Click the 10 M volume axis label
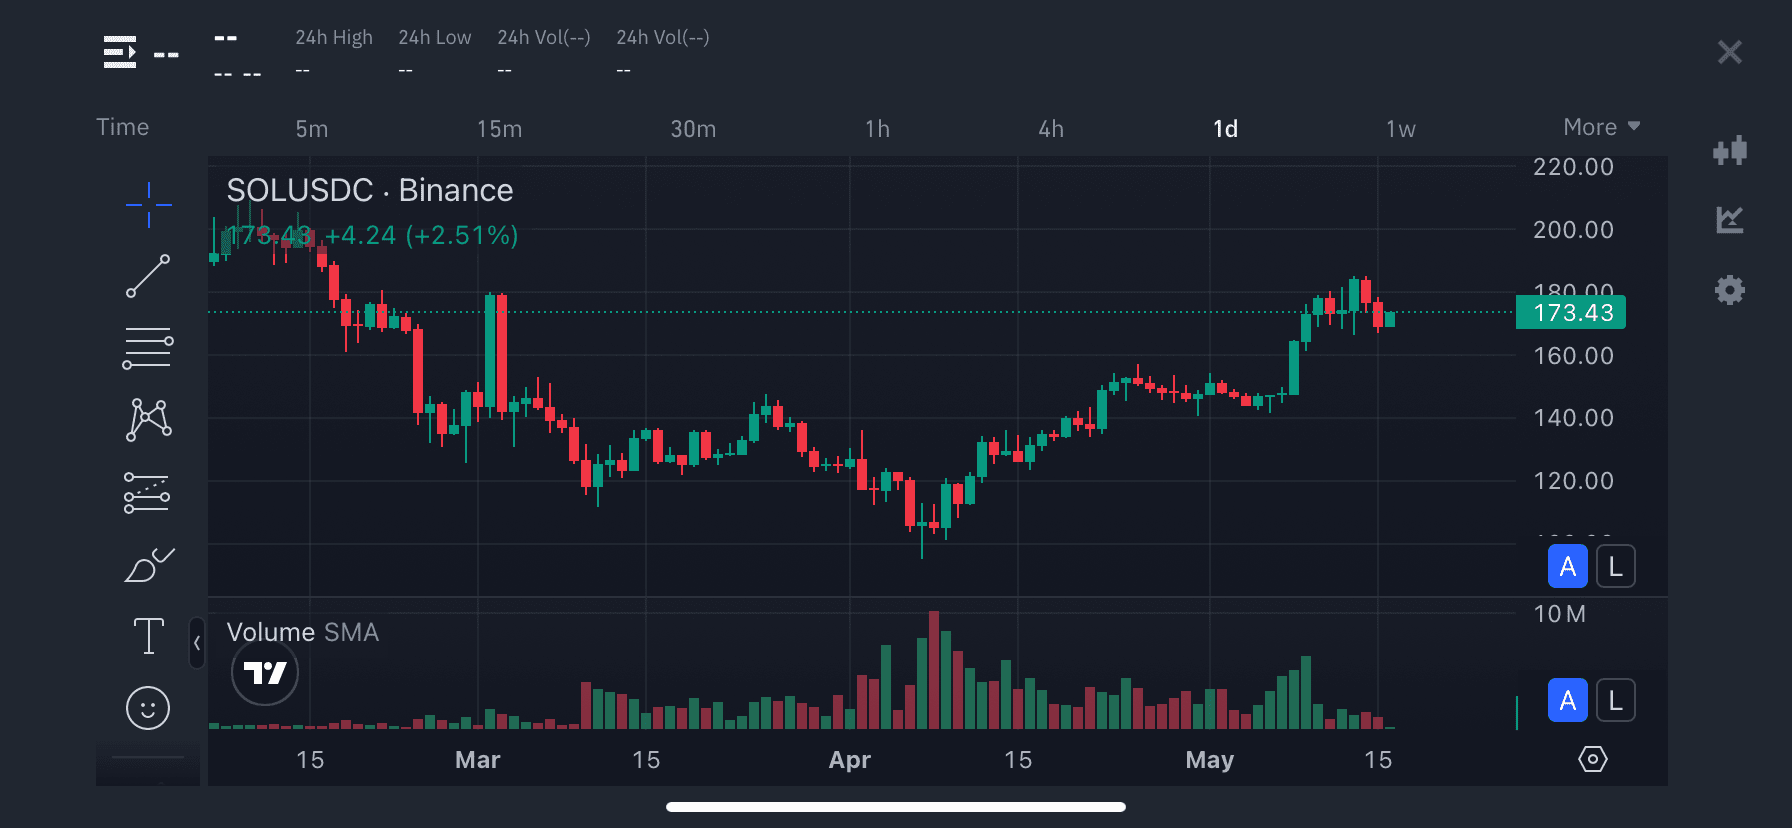 click(1560, 614)
